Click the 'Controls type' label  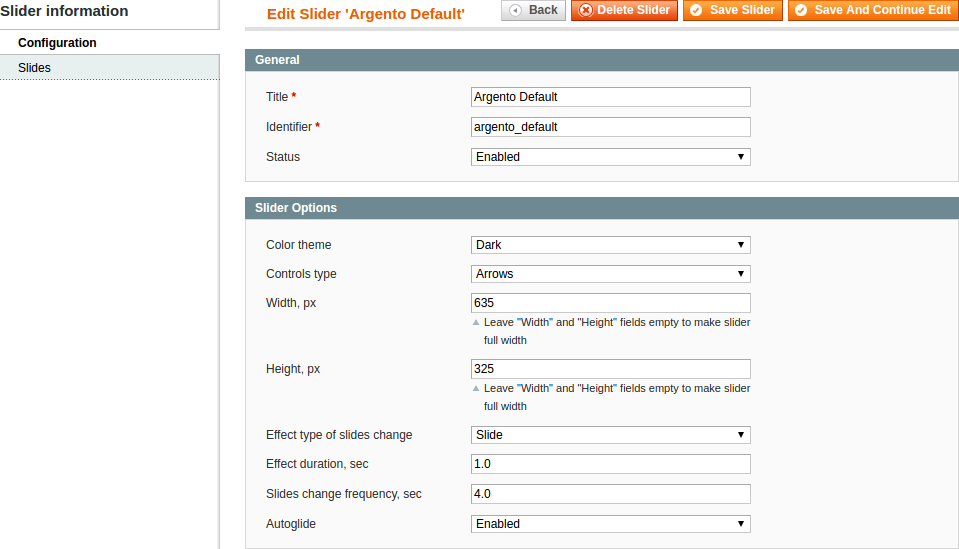pos(301,274)
